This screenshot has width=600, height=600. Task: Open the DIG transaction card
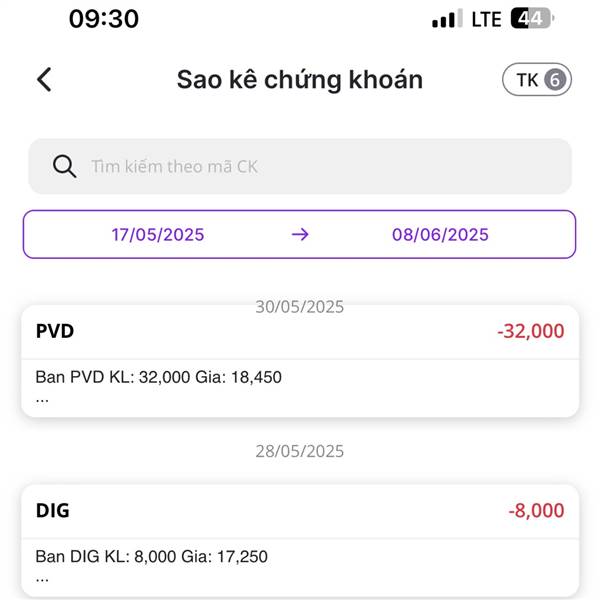(x=300, y=540)
